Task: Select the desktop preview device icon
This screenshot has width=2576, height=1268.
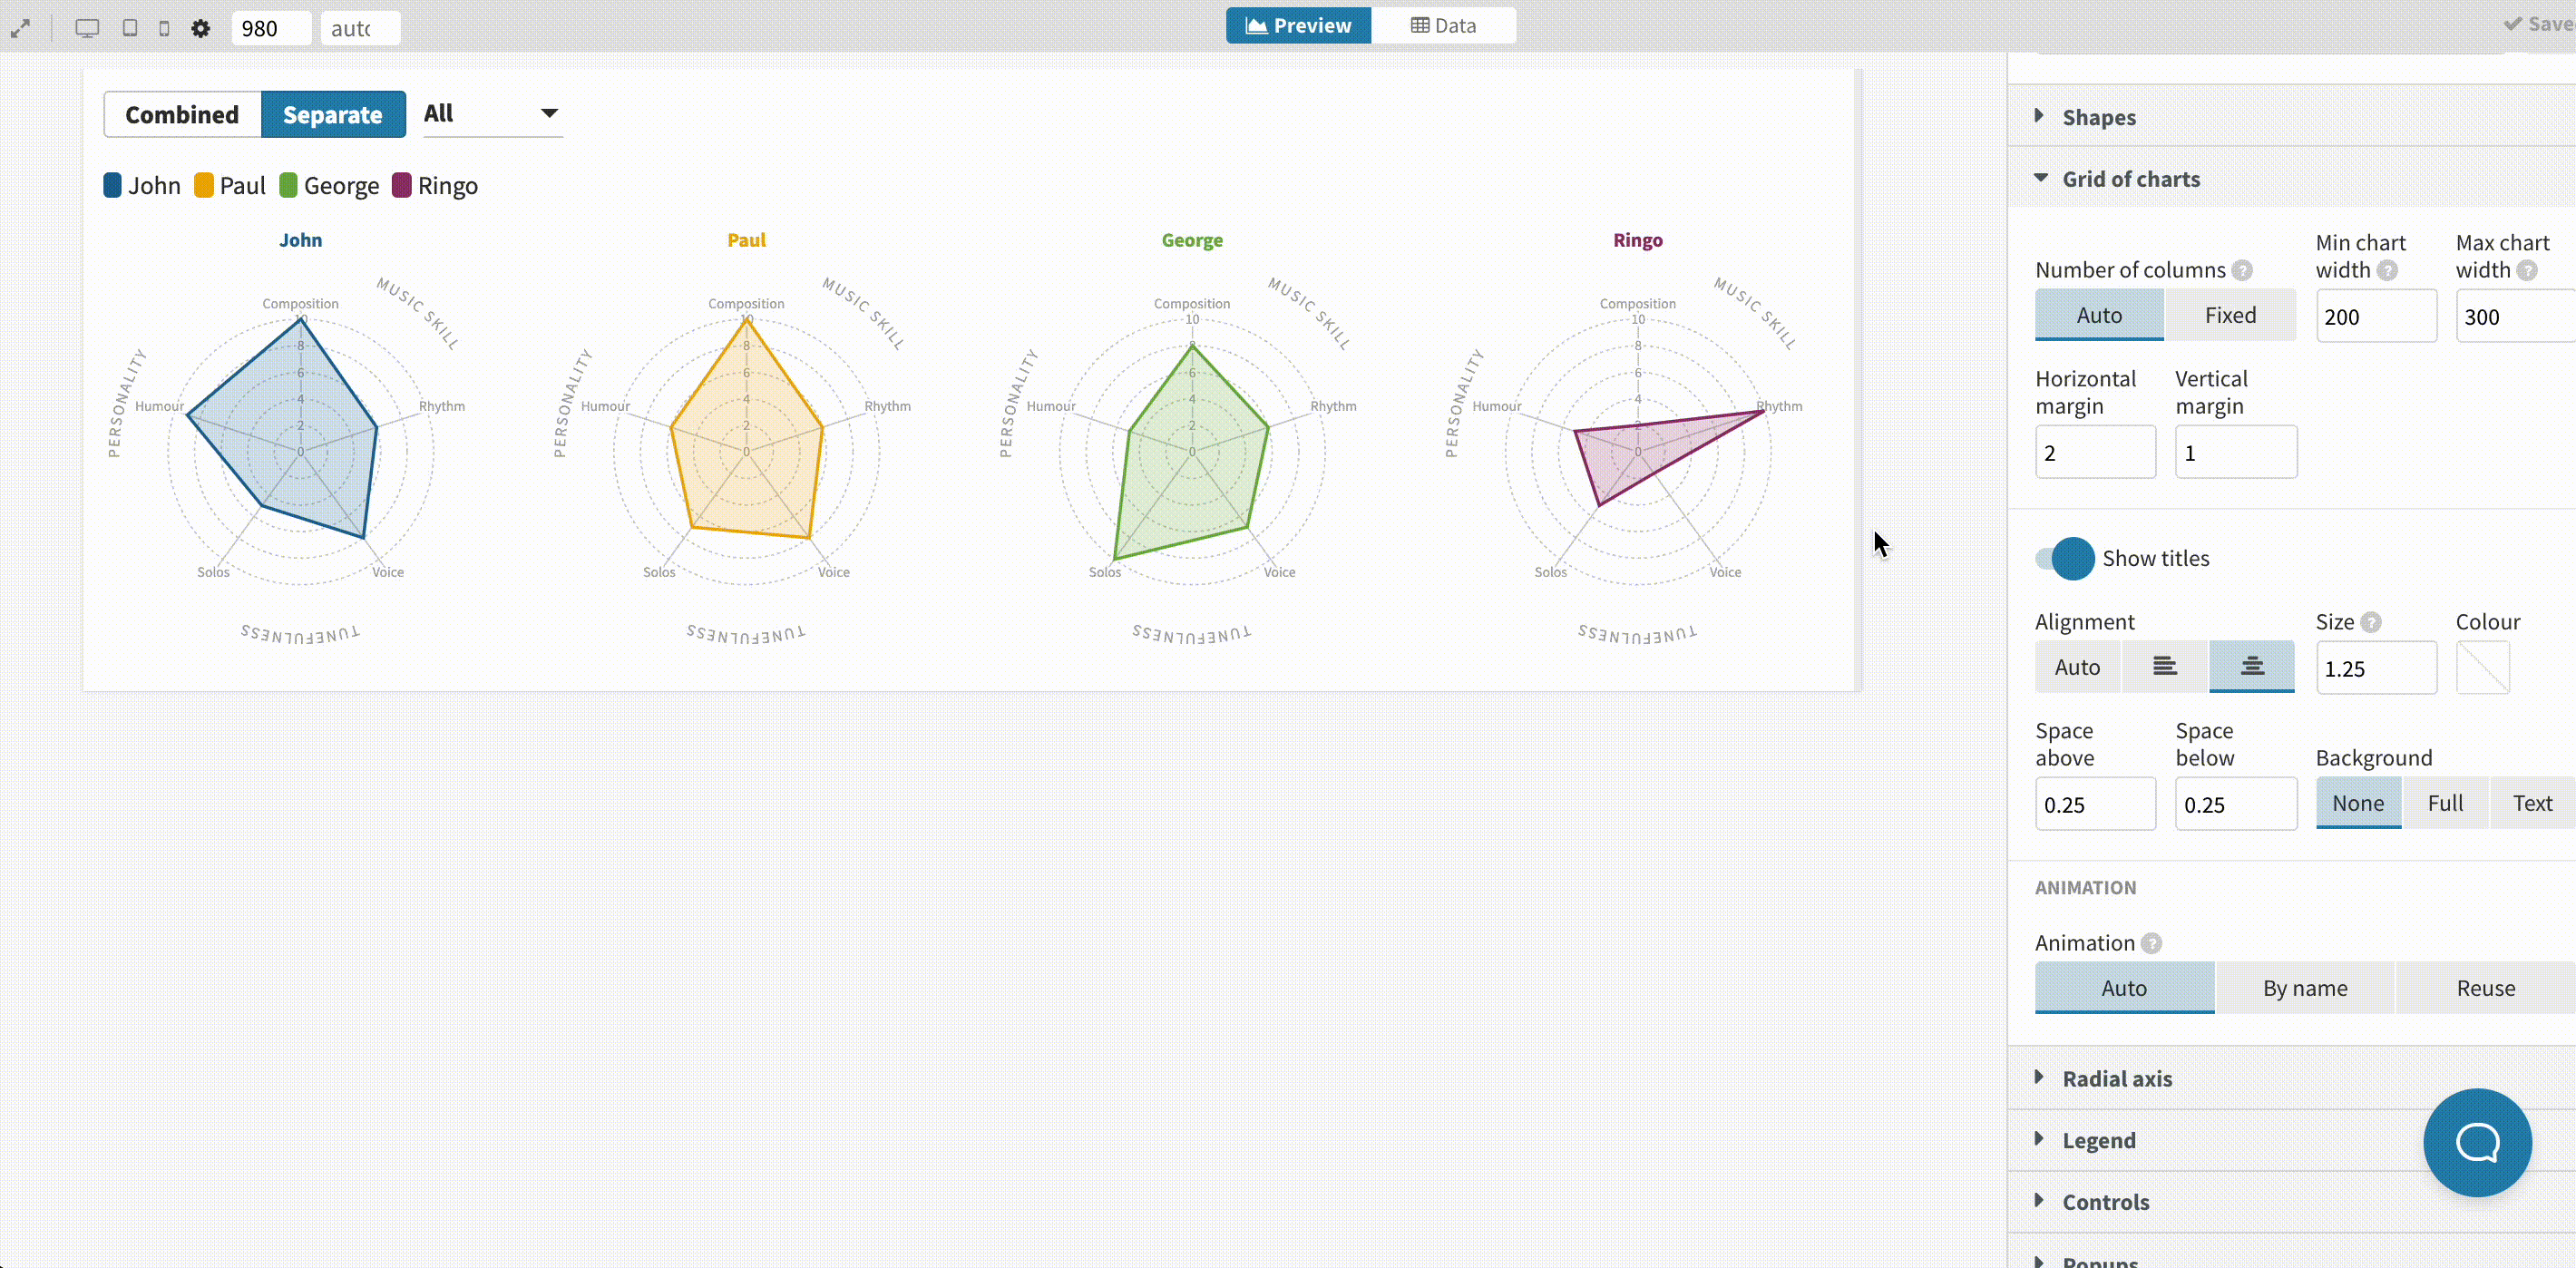Action: 87,28
